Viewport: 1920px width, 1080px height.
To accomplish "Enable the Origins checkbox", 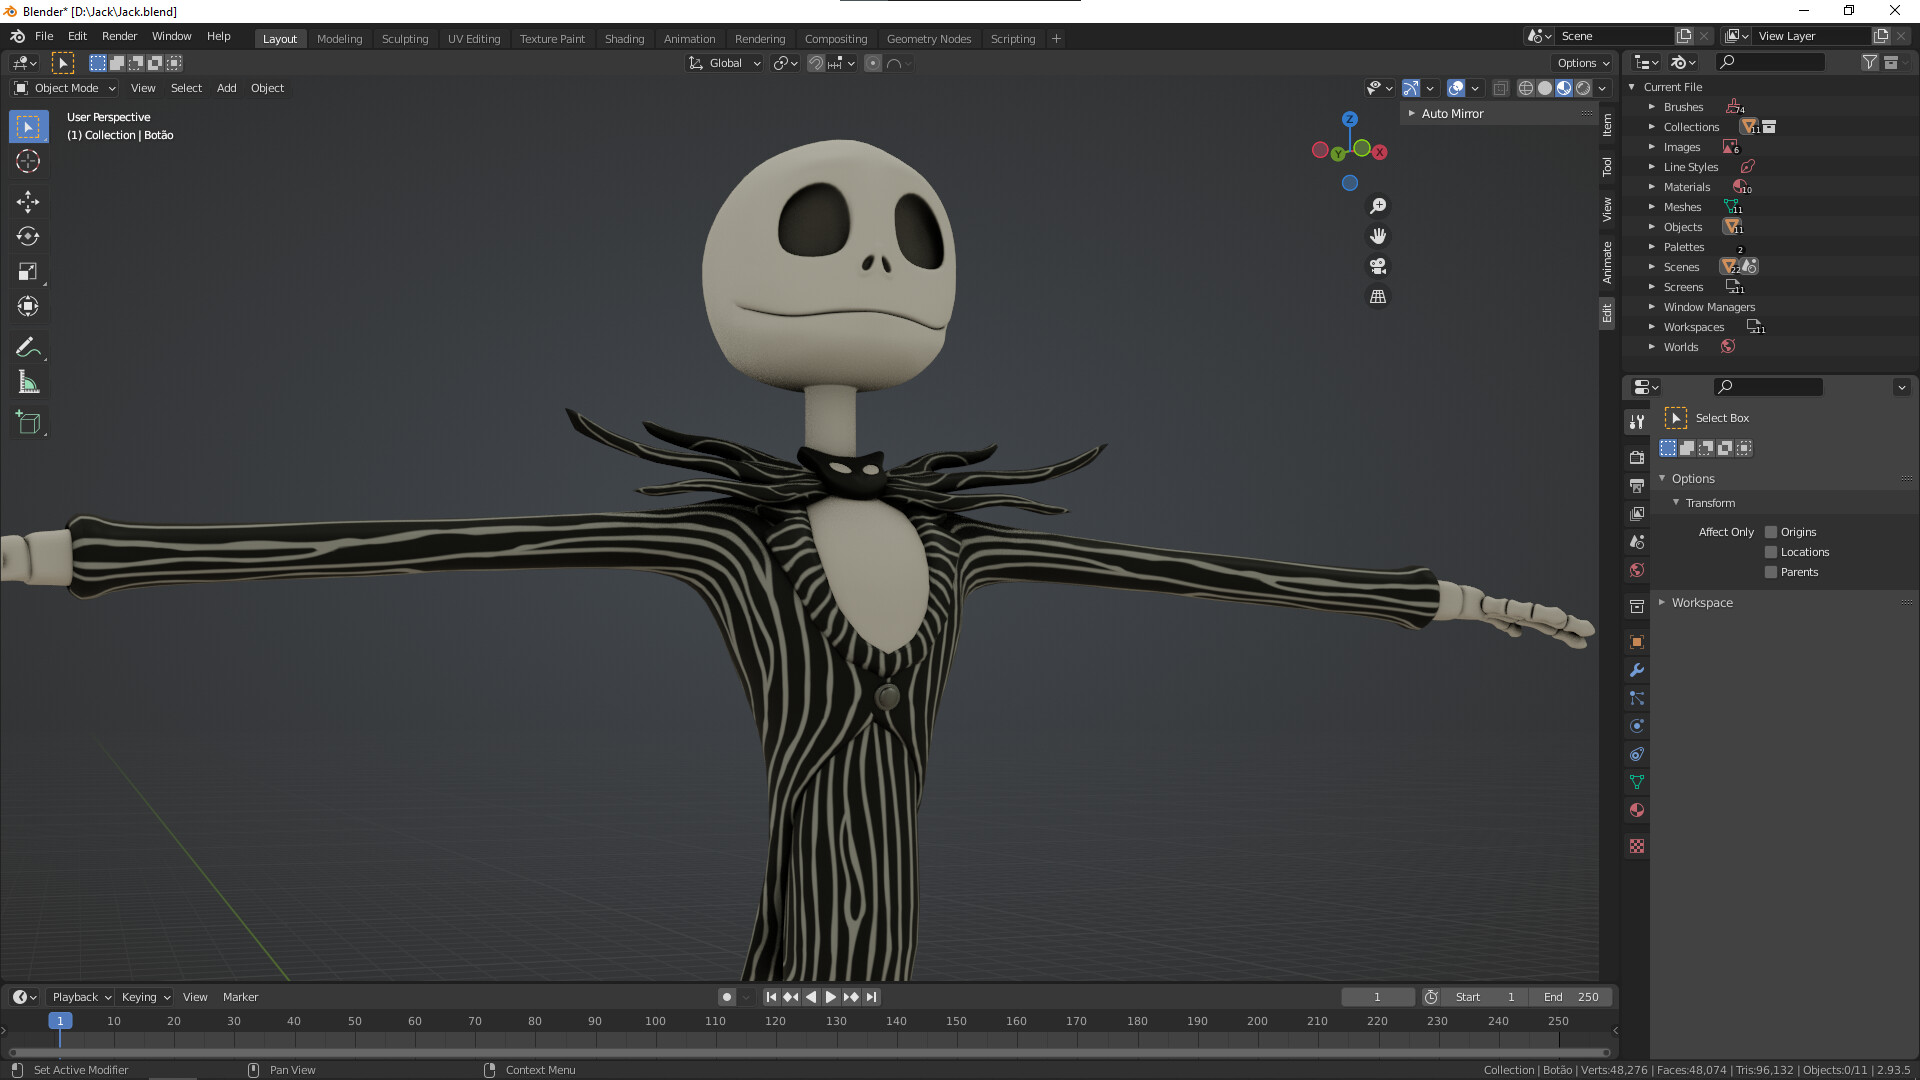I will (x=1771, y=532).
